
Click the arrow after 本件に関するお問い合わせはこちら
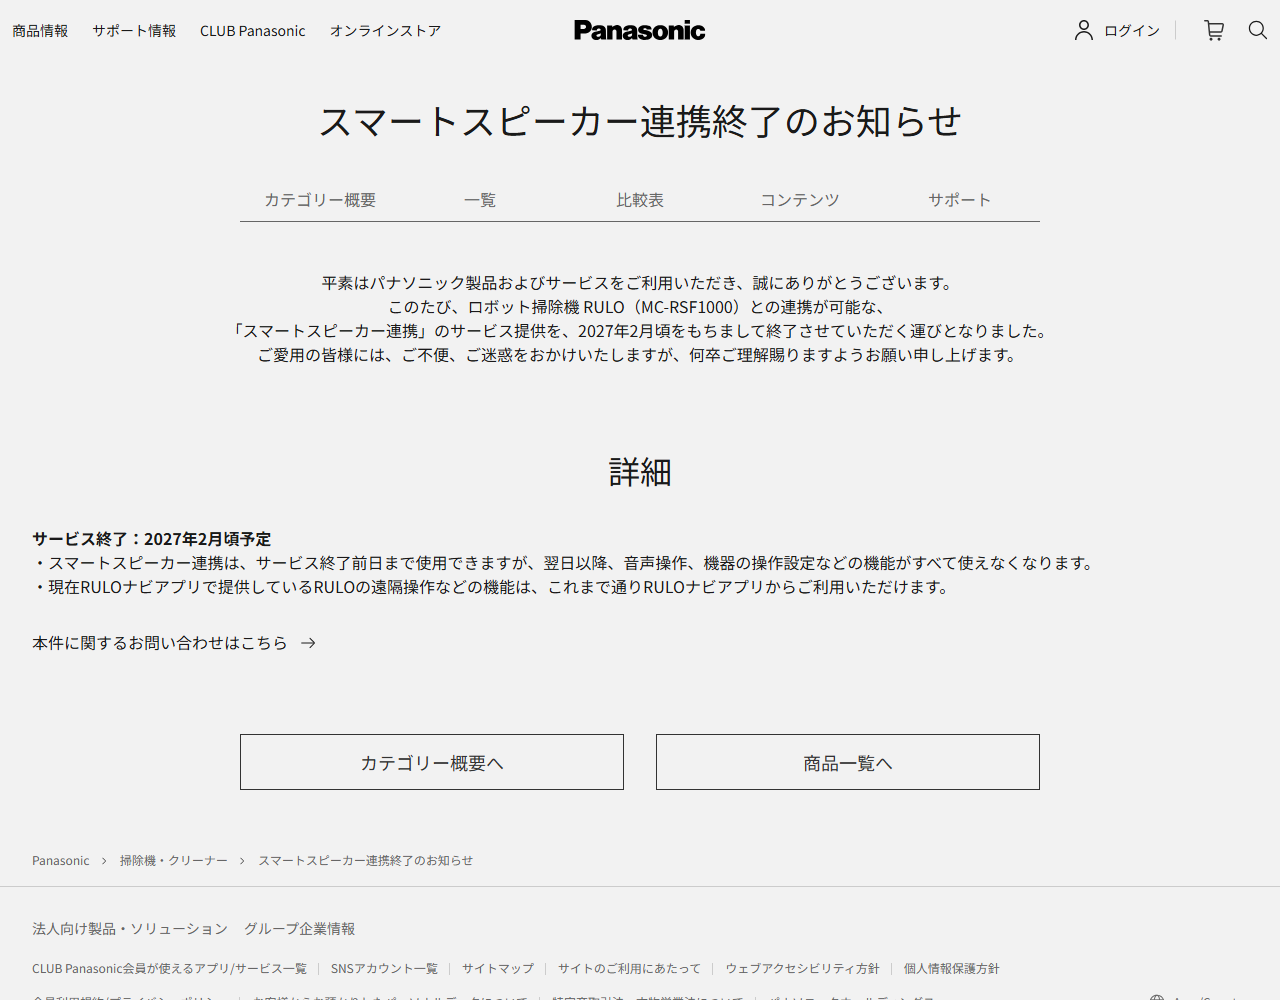tap(308, 643)
